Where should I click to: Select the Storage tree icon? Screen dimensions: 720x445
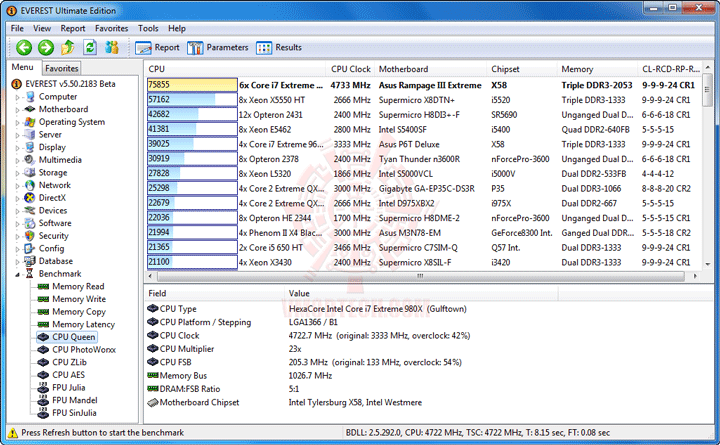click(30, 173)
